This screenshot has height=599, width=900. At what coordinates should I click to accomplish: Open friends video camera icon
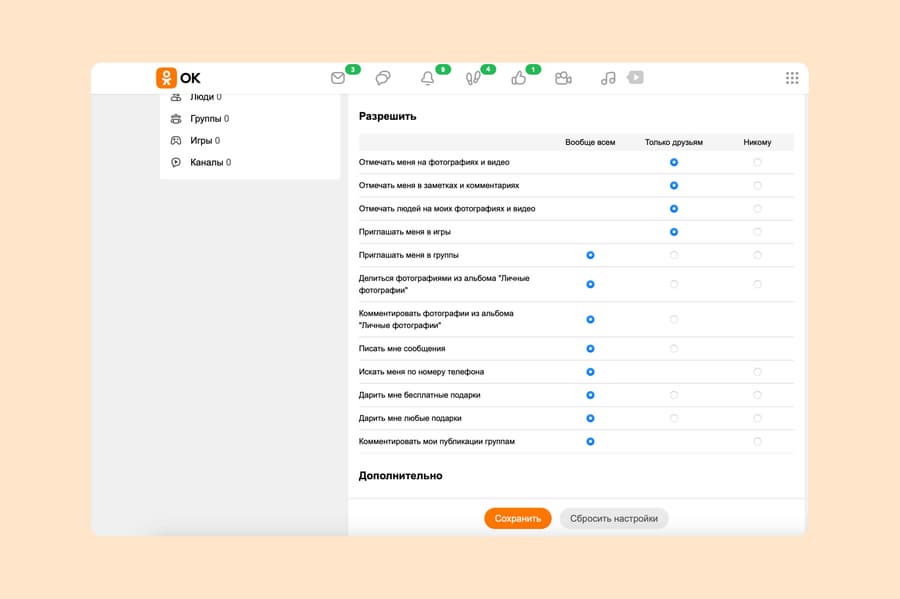pyautogui.click(x=563, y=78)
